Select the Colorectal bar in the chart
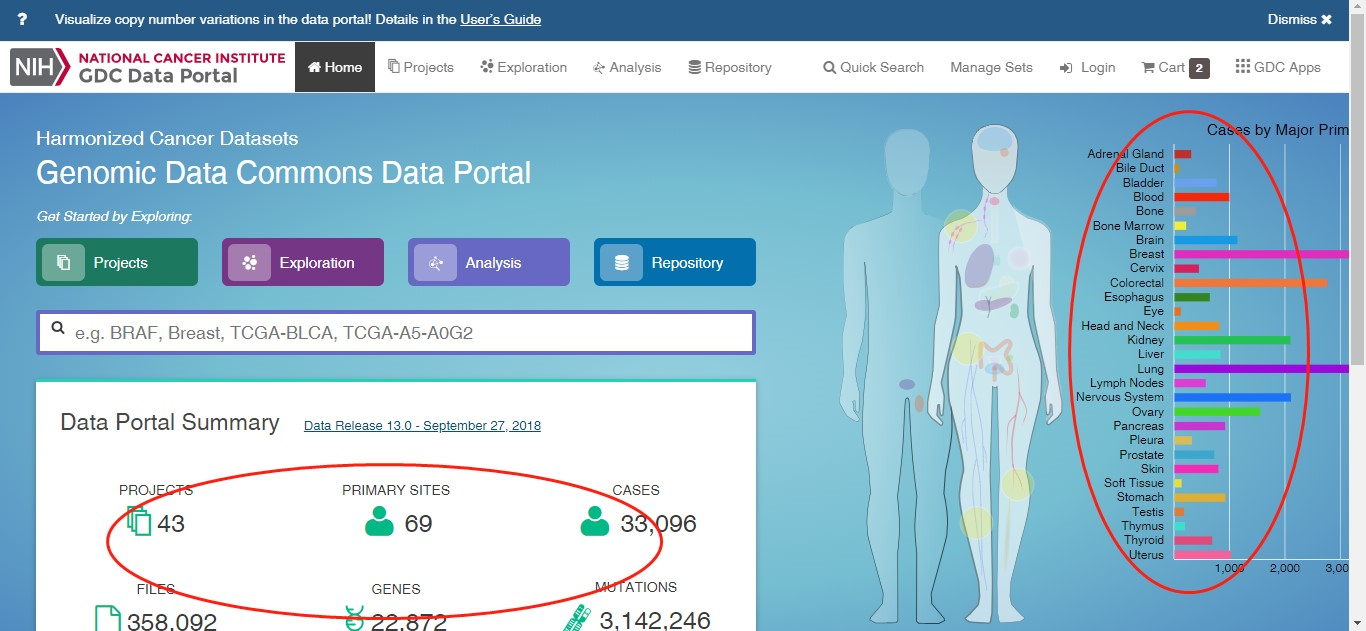Viewport: 1366px width, 631px height. (x=1250, y=283)
